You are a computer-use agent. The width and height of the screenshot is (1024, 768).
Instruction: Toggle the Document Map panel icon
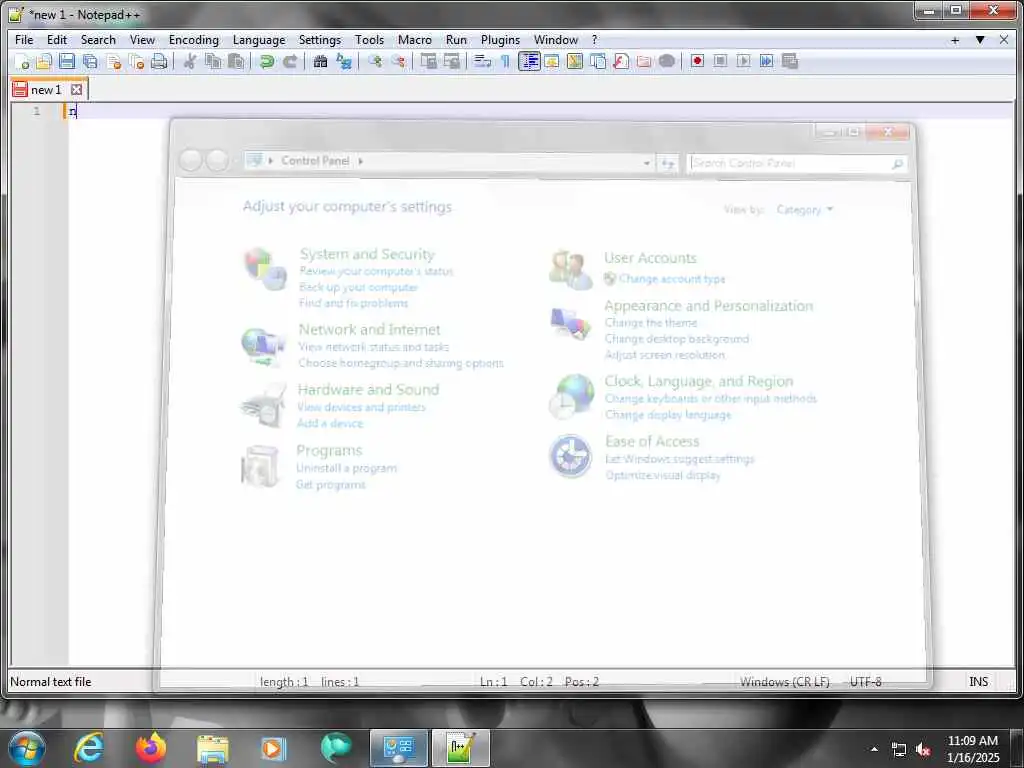click(x=575, y=61)
